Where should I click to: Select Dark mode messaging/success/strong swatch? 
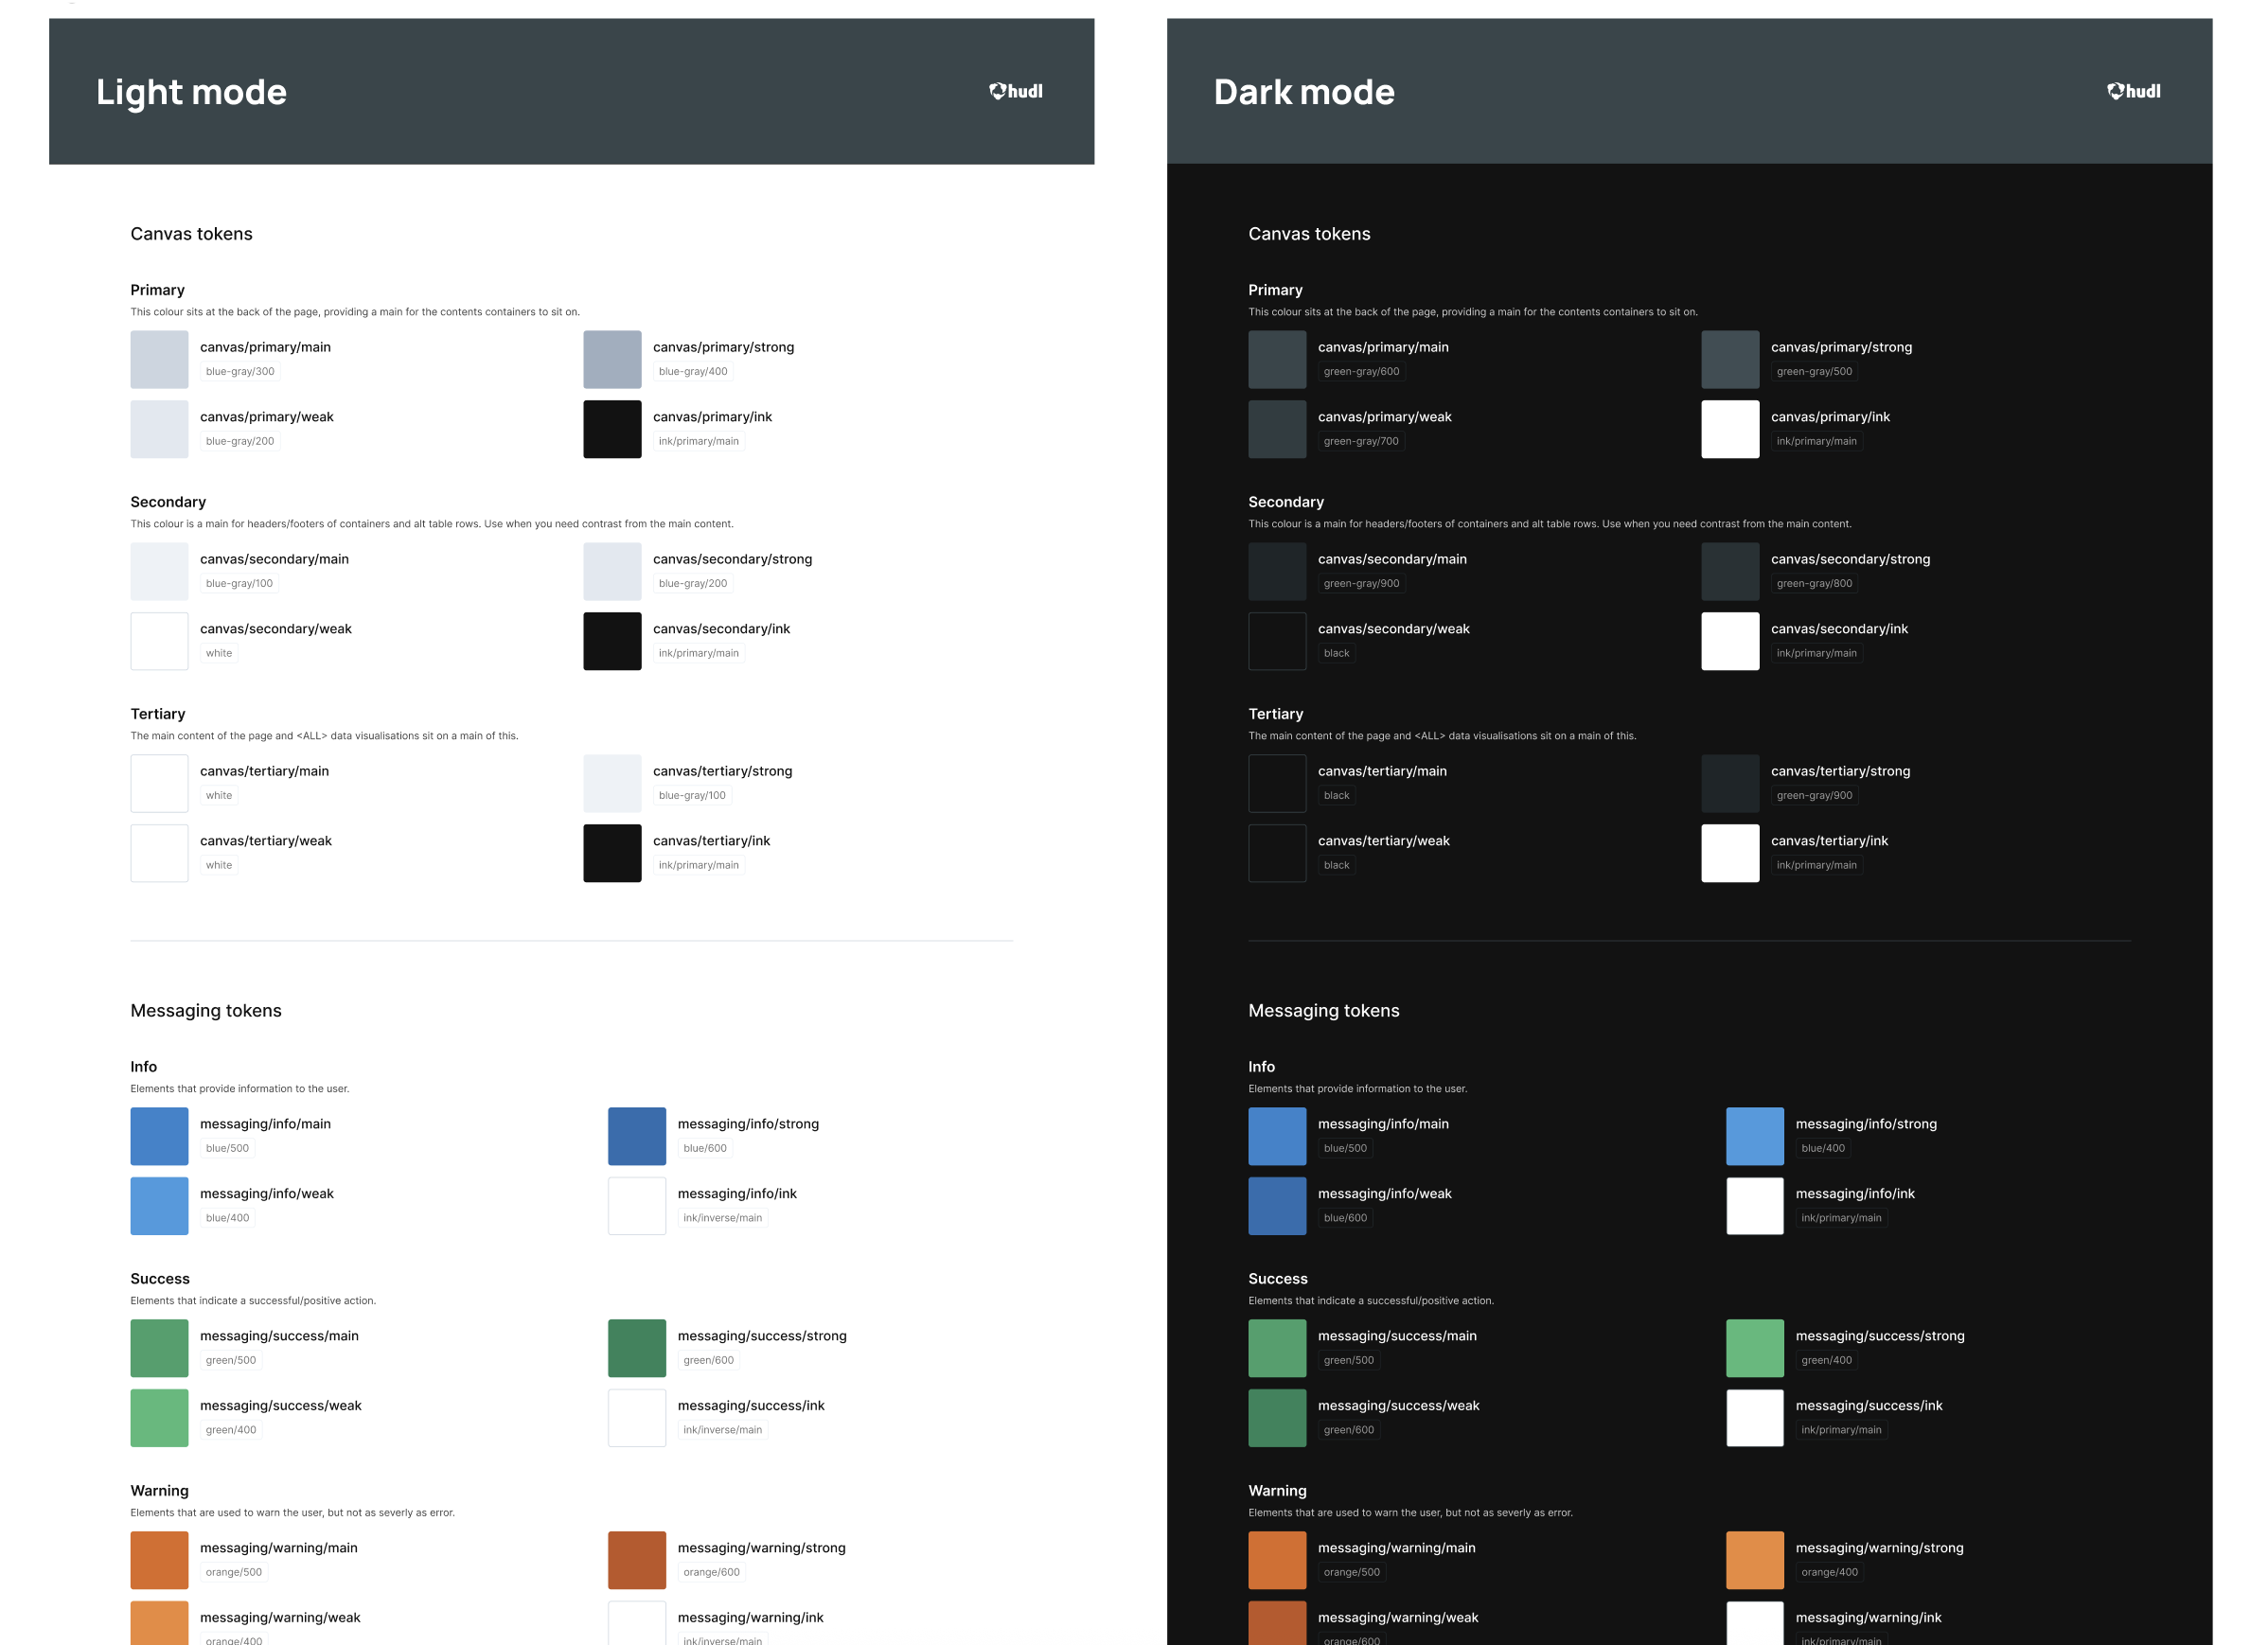(1755, 1348)
